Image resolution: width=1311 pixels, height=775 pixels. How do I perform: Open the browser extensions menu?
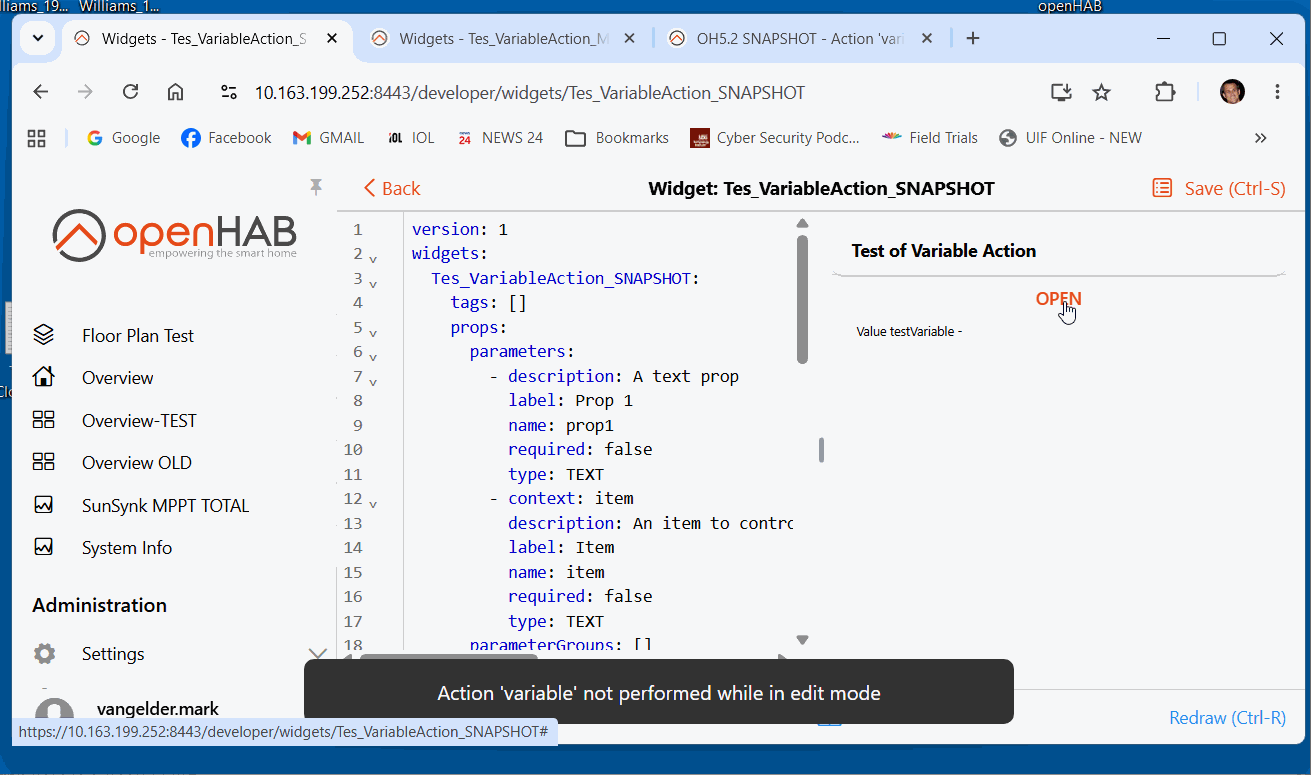click(1165, 92)
